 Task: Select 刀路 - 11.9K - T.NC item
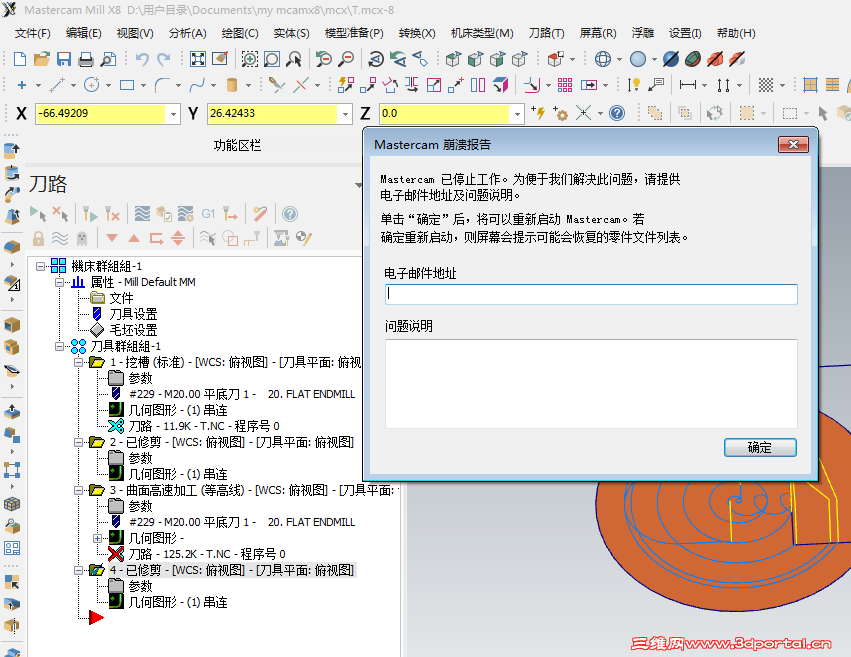[204, 426]
